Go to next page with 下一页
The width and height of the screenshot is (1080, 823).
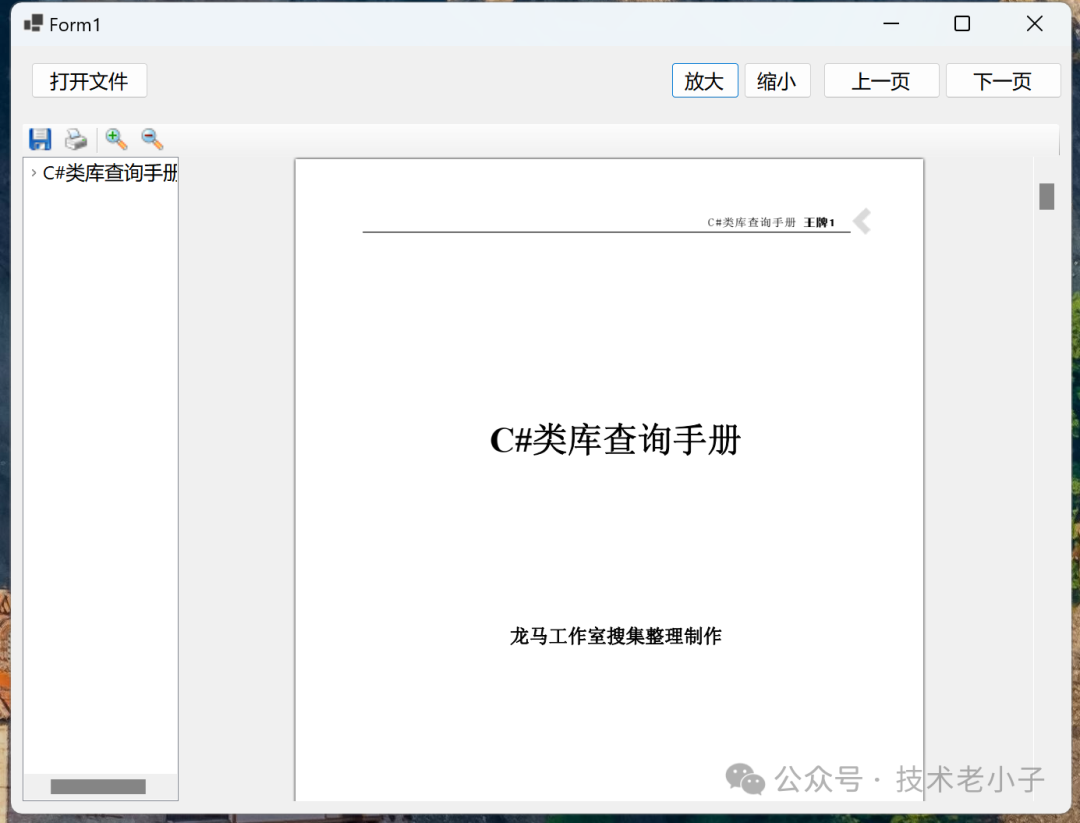click(1002, 81)
